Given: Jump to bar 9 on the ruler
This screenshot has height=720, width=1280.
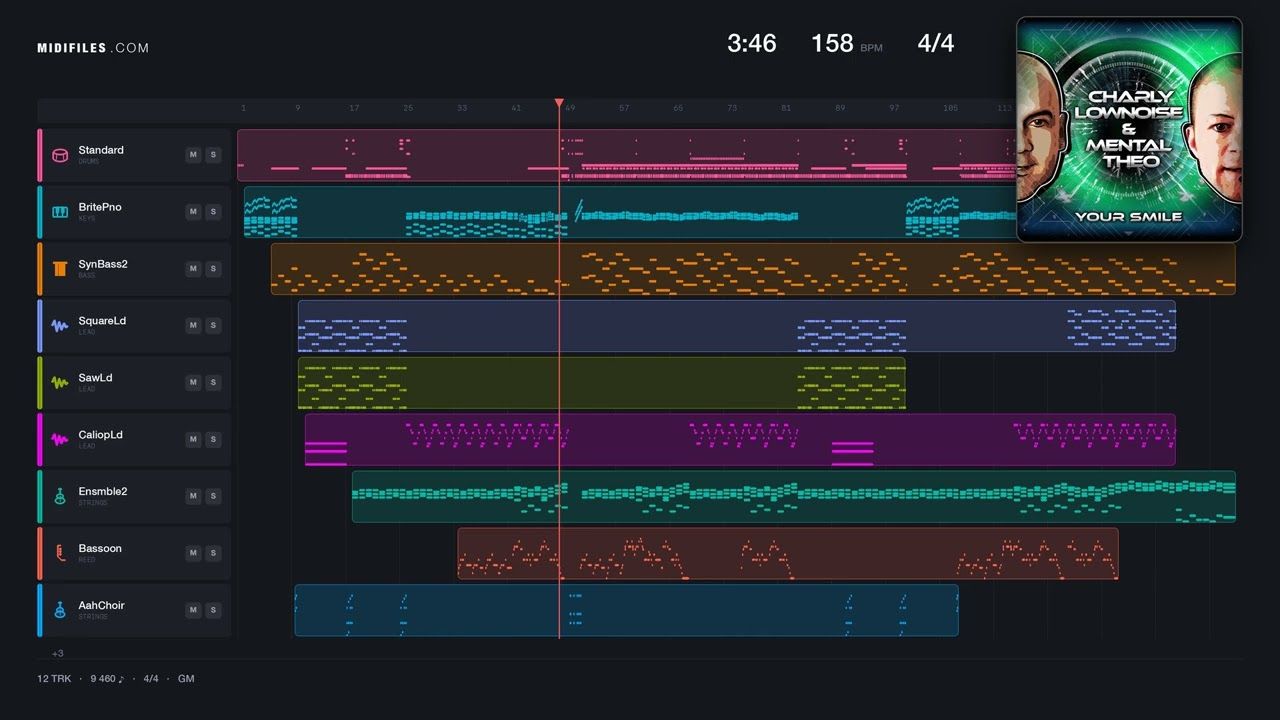Looking at the screenshot, I should tap(297, 108).
